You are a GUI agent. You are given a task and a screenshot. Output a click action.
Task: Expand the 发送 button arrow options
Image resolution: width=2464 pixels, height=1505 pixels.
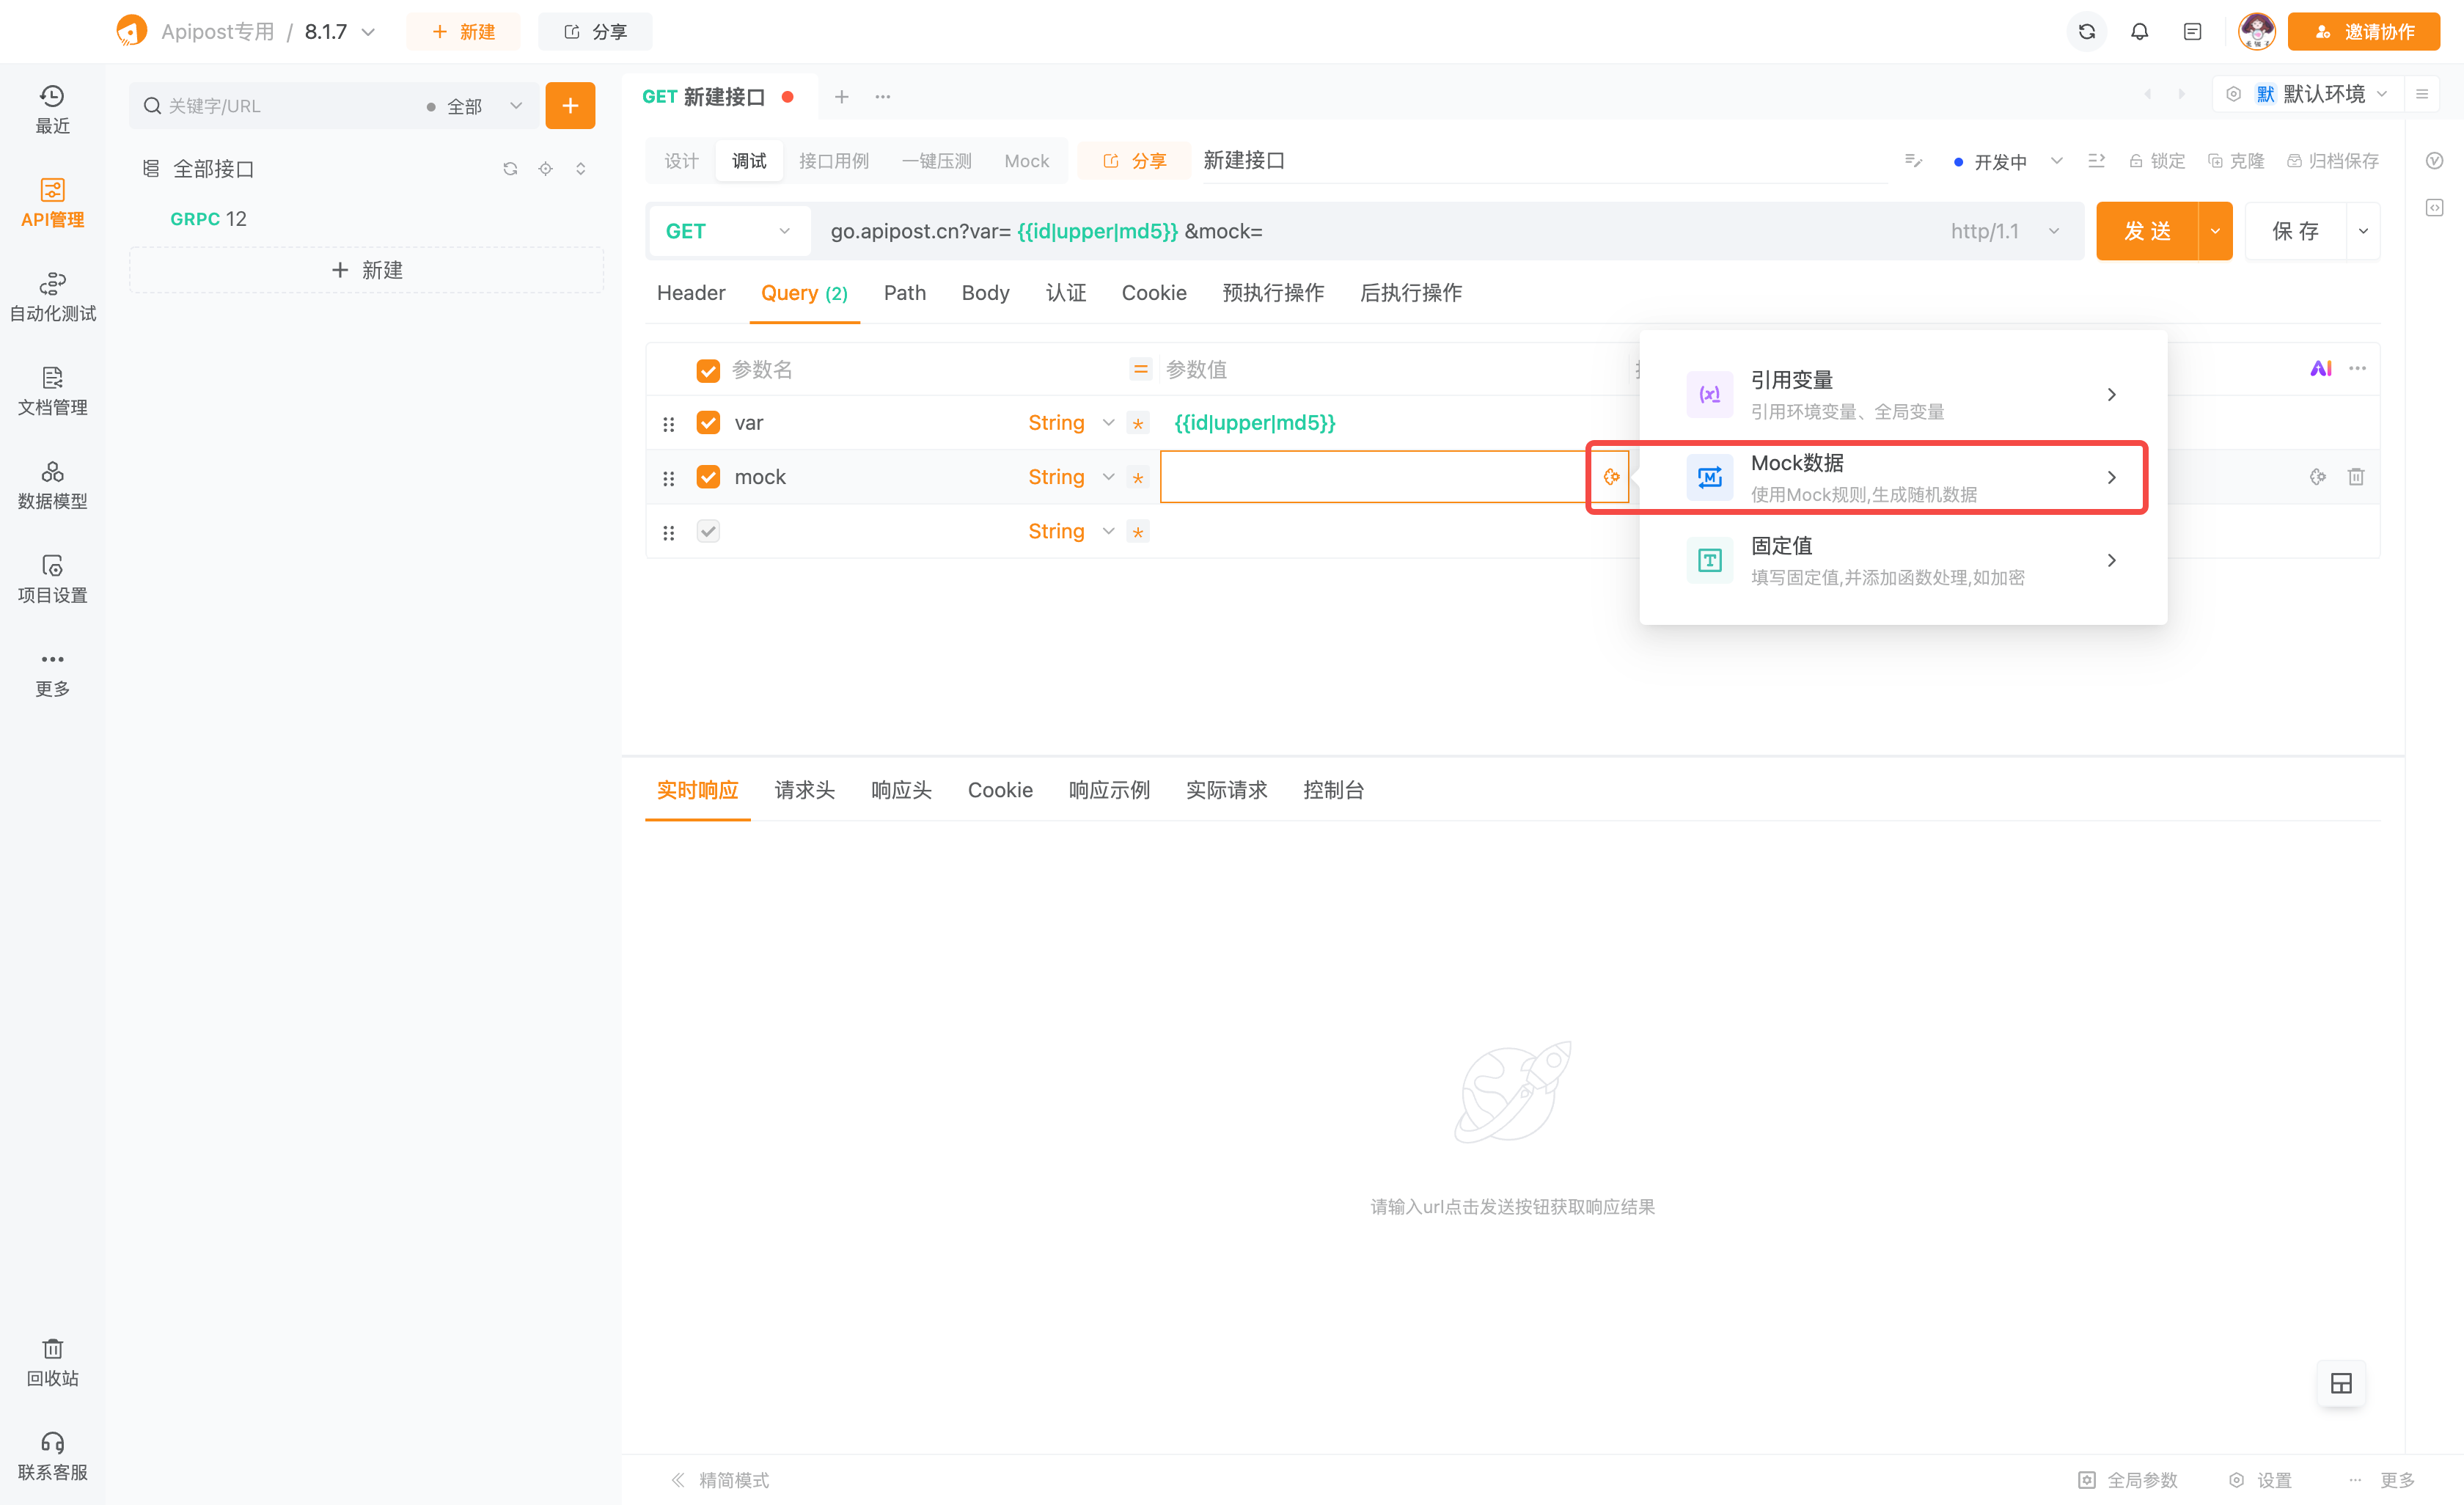tap(2215, 231)
